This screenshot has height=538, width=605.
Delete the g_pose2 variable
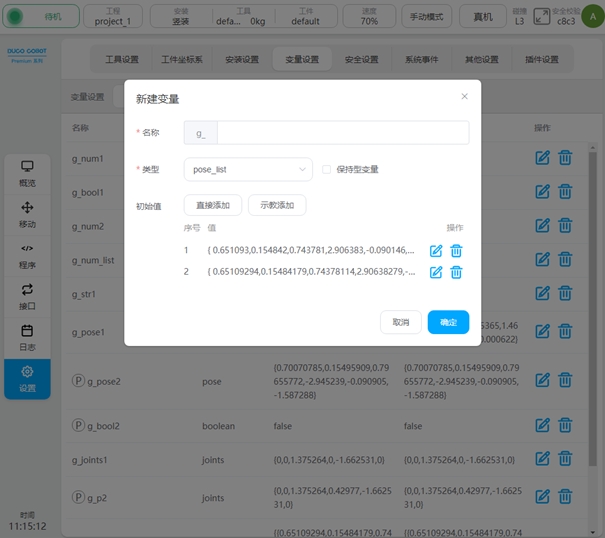coord(565,380)
